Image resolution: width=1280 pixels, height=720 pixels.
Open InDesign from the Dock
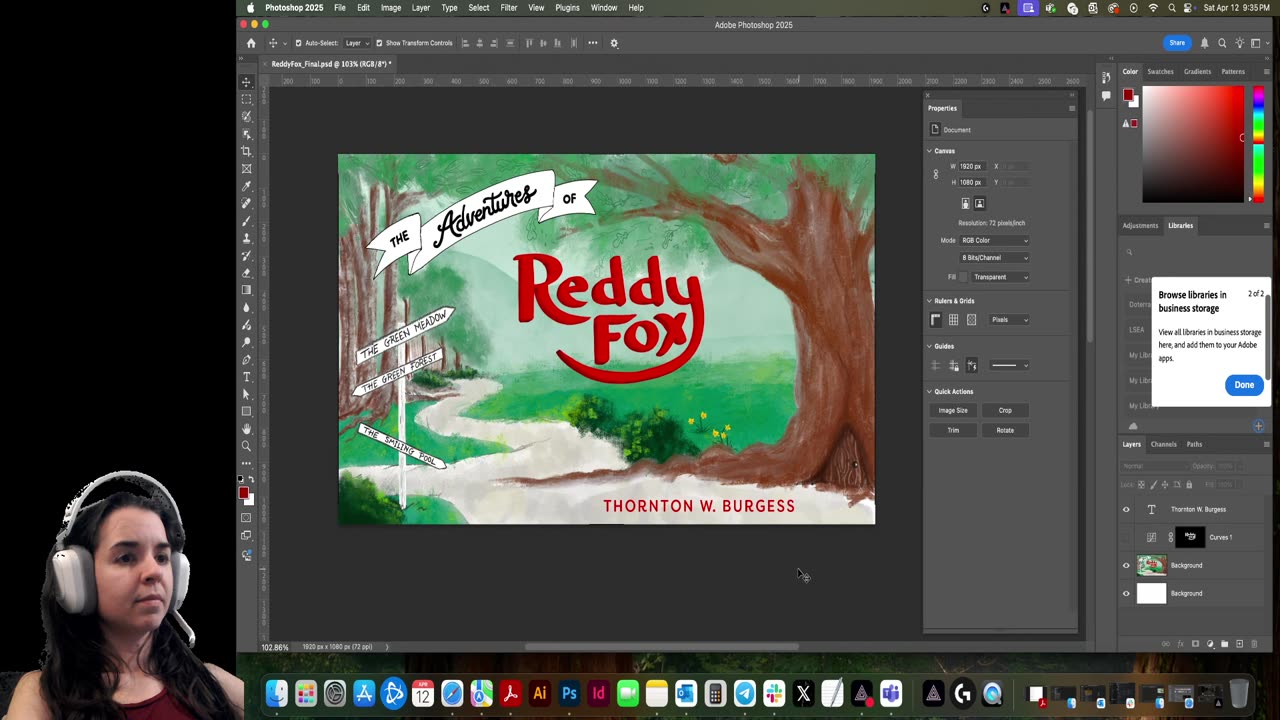[x=598, y=693]
